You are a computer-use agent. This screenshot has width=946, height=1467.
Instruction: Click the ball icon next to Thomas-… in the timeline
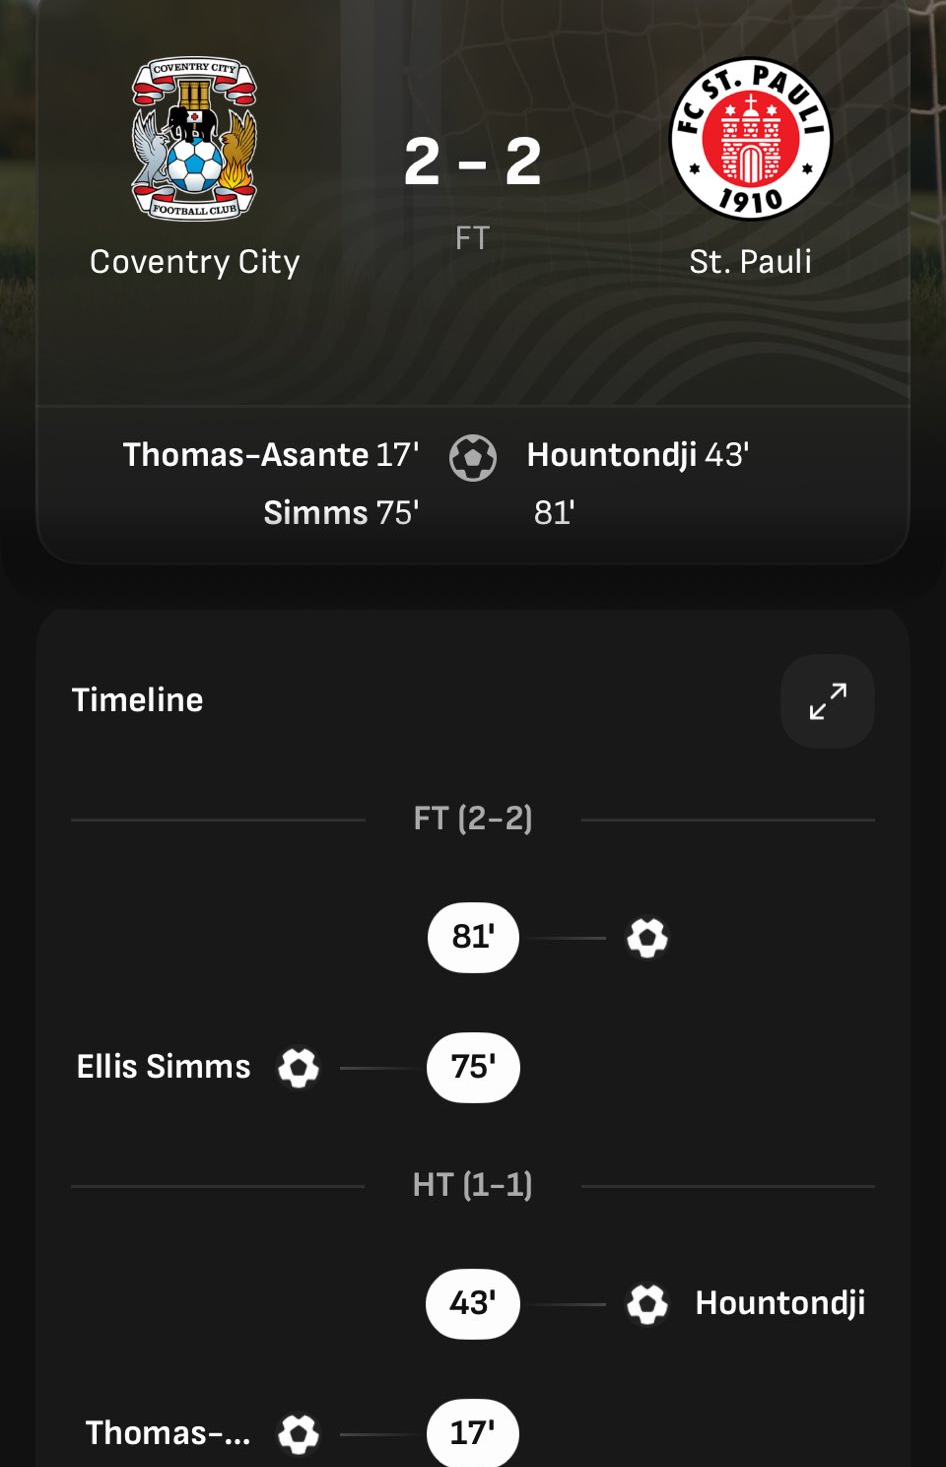pyautogui.click(x=298, y=1434)
